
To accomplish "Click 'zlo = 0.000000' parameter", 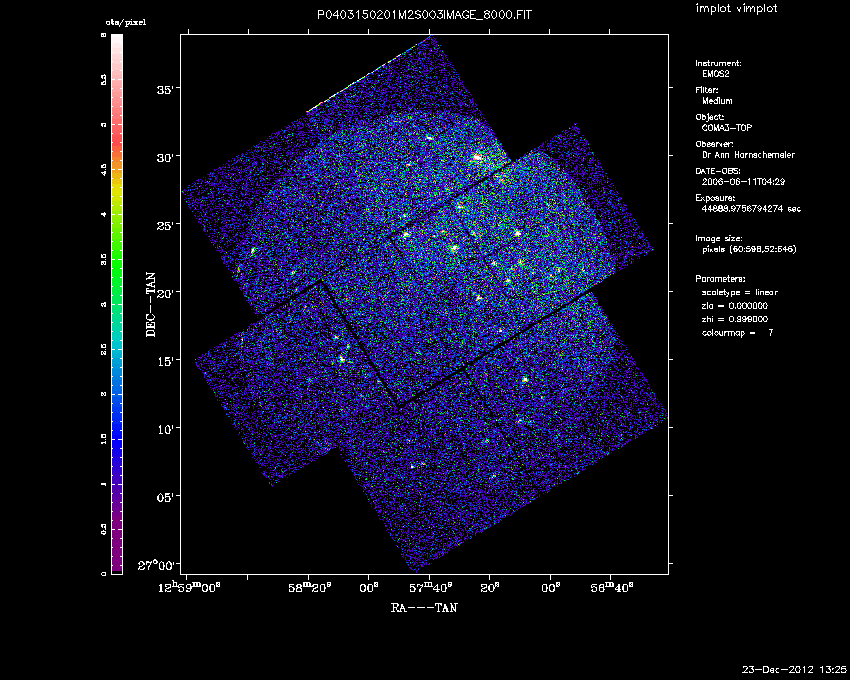I will coord(735,306).
